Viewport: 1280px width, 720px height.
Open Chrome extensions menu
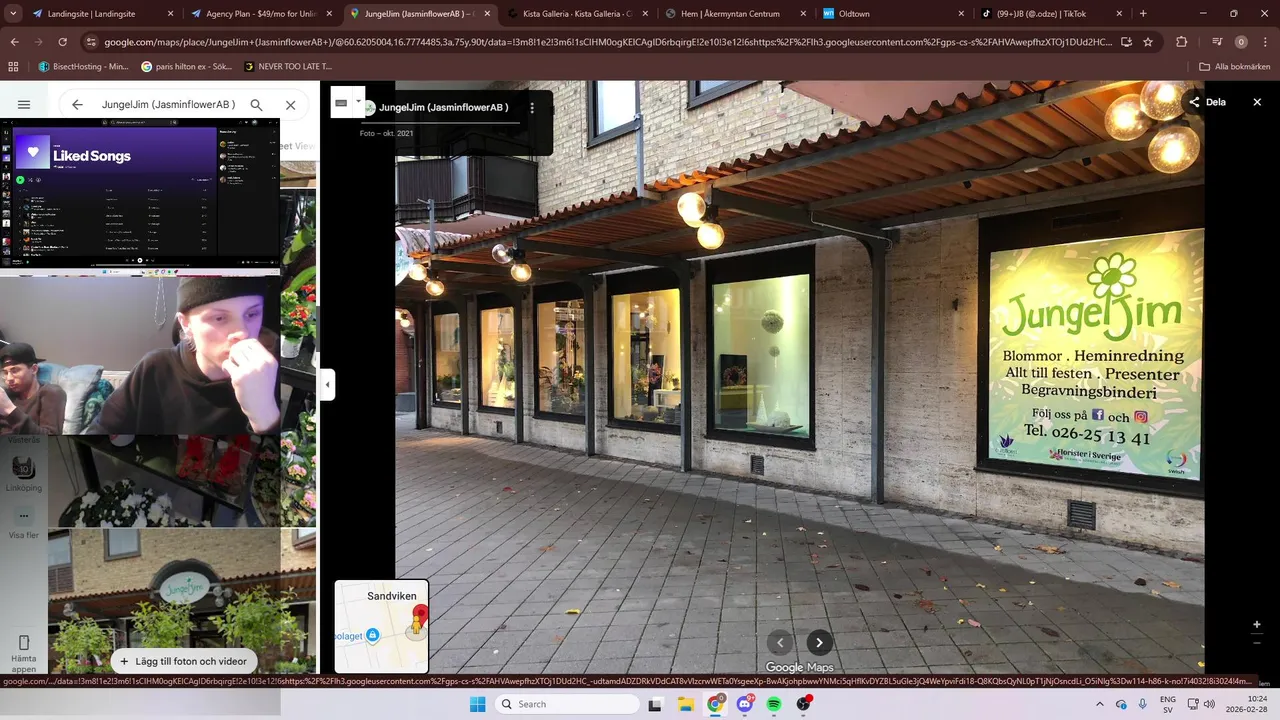pos(1182,42)
